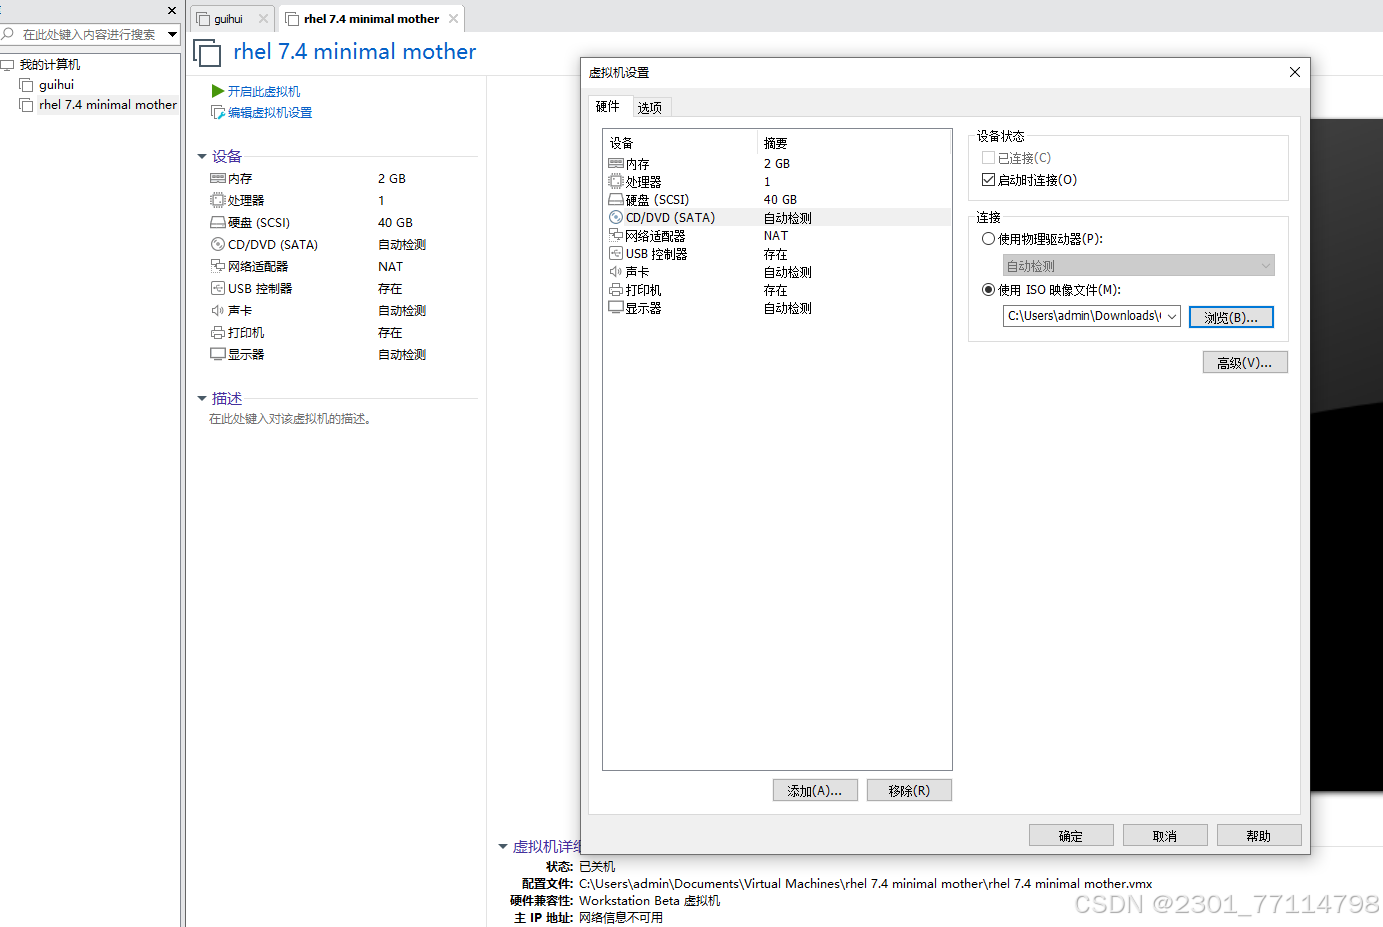Switch to the 选项 tab

[650, 107]
